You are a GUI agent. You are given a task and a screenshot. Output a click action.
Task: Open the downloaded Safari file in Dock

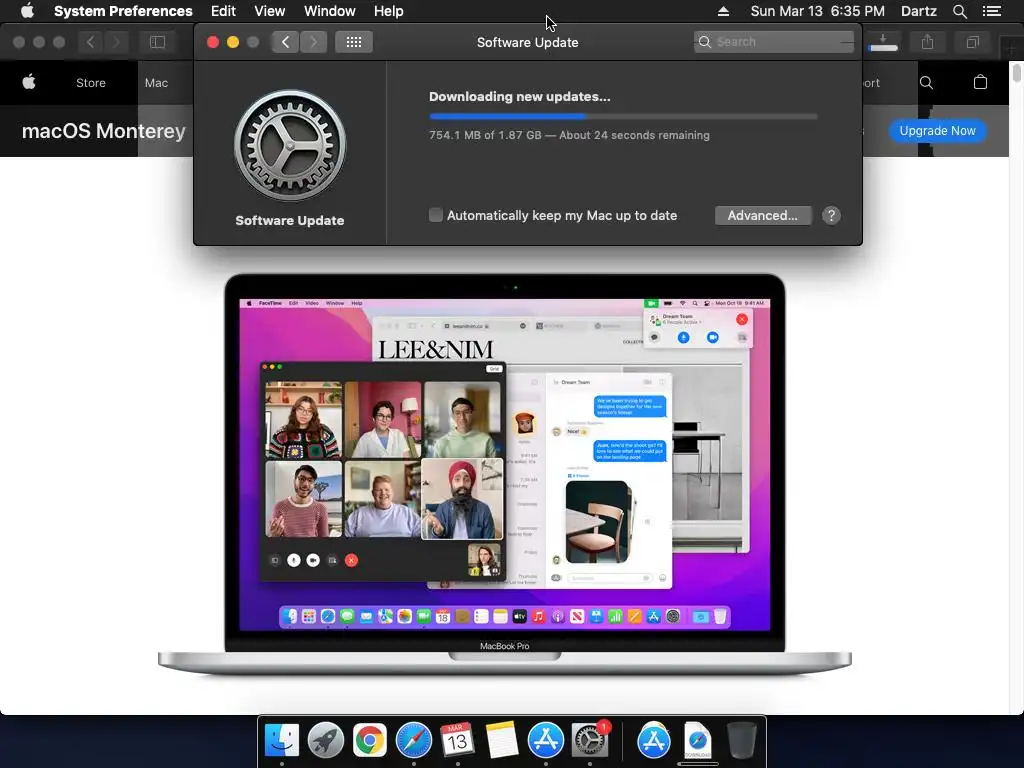[x=697, y=741]
